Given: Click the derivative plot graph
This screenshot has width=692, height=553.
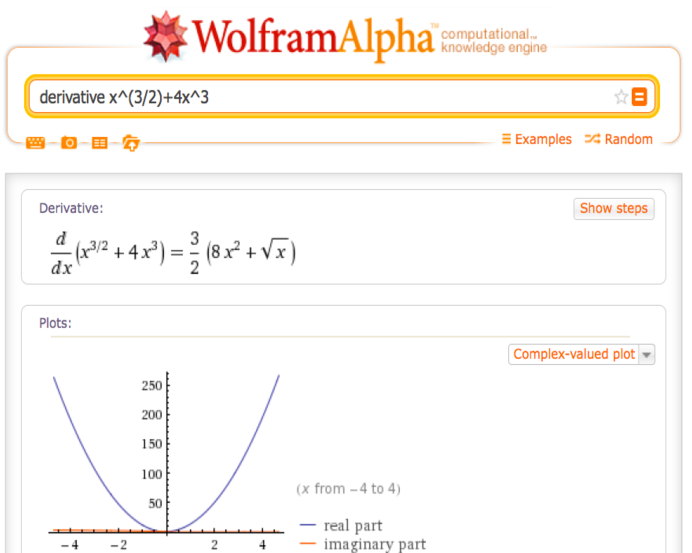Looking at the screenshot, I should pos(166,461).
